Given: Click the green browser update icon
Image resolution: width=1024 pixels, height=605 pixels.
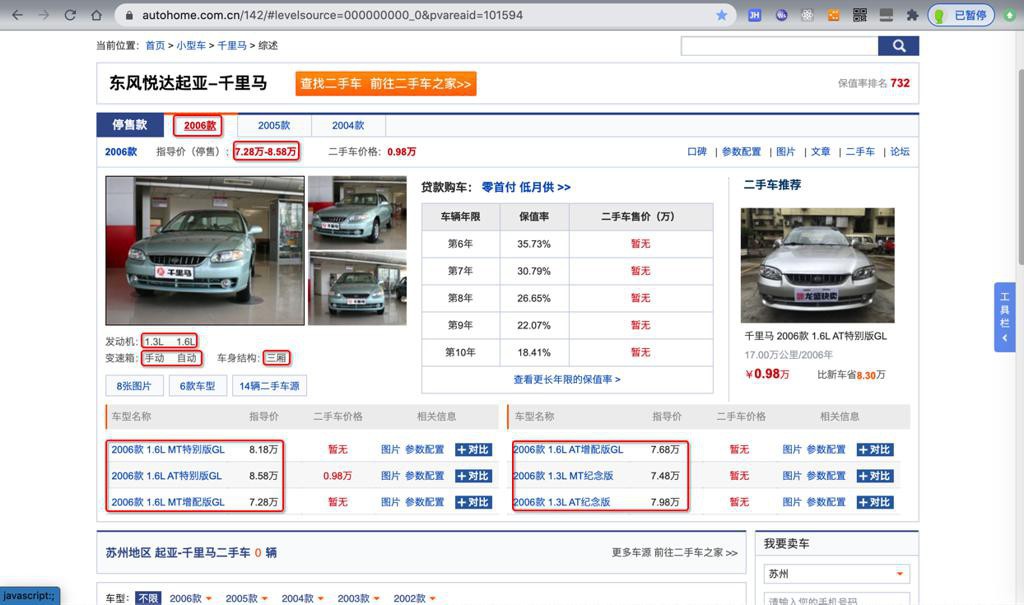Looking at the screenshot, I should 1010,15.
